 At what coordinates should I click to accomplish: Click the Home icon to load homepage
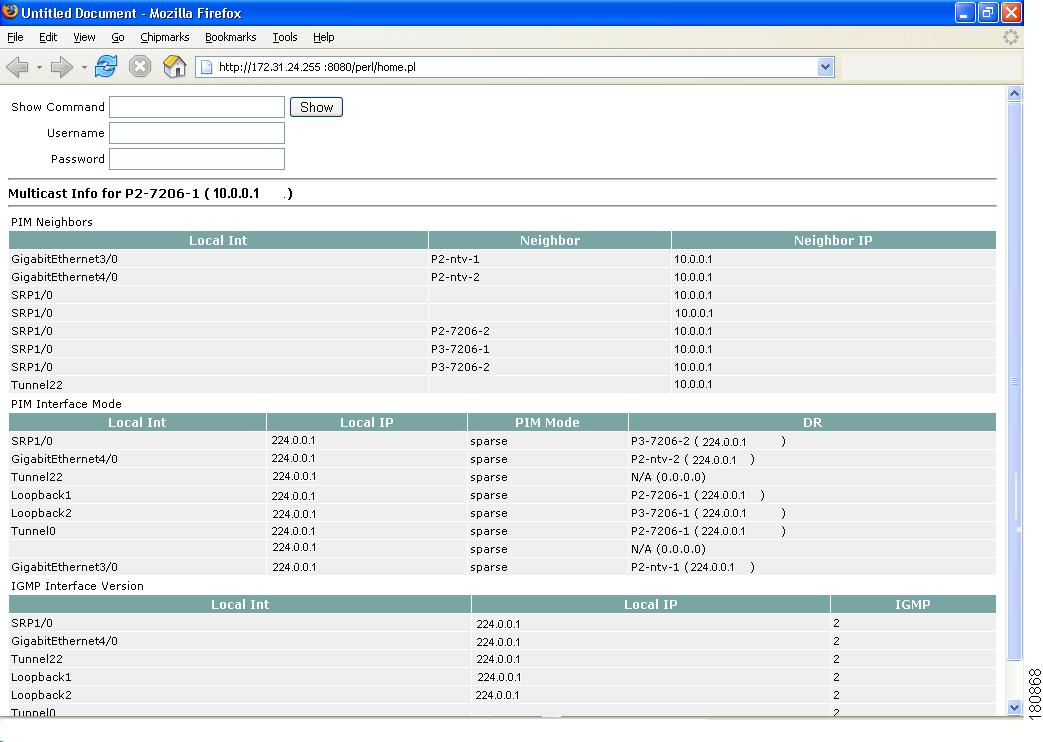(173, 66)
